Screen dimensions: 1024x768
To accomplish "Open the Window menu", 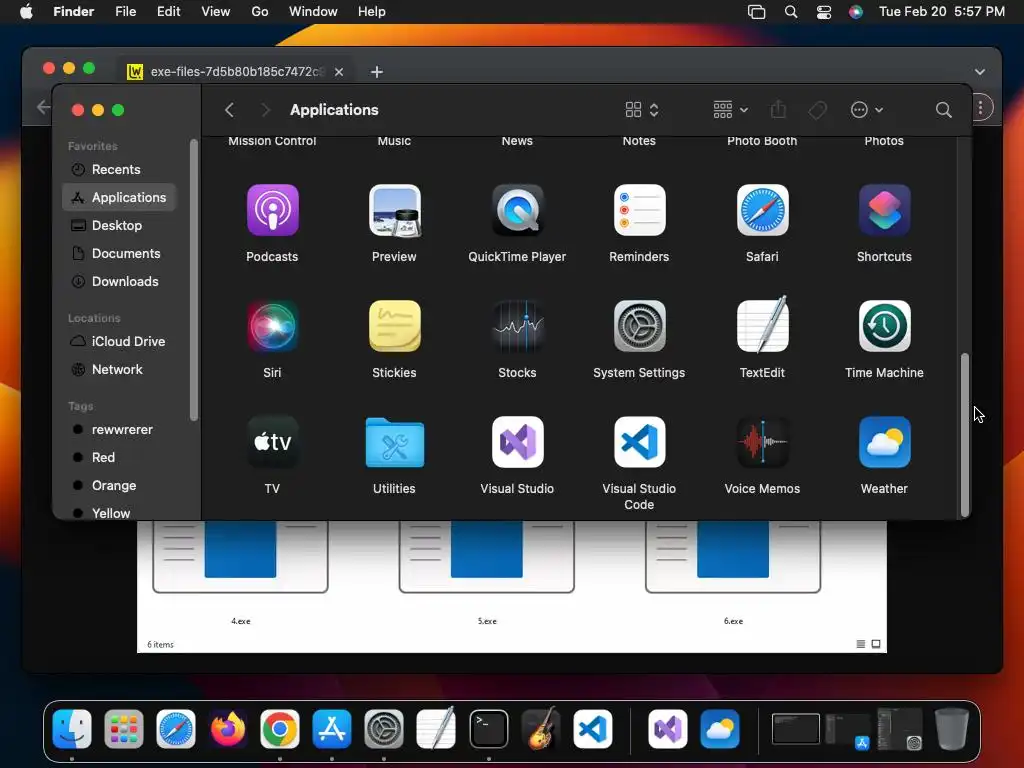I will pyautogui.click(x=313, y=11).
